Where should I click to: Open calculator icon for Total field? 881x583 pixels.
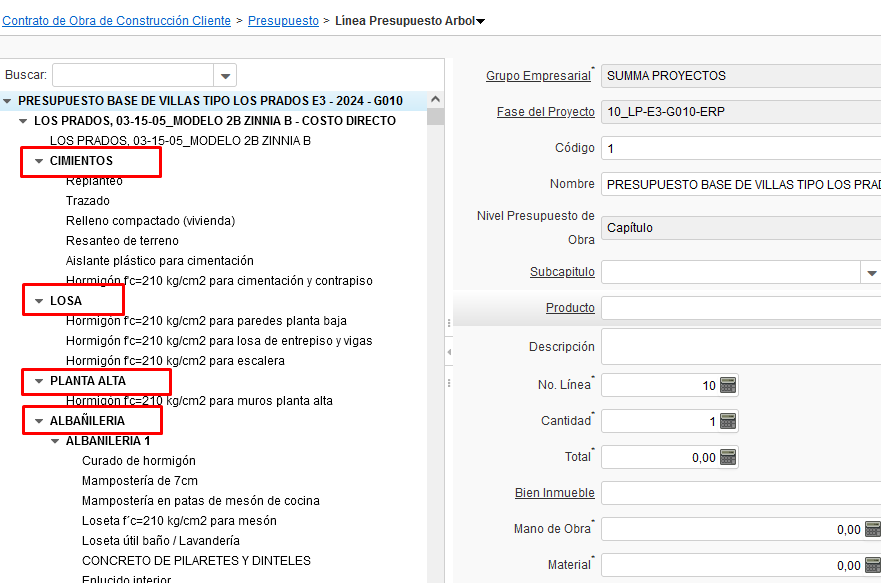[727, 457]
